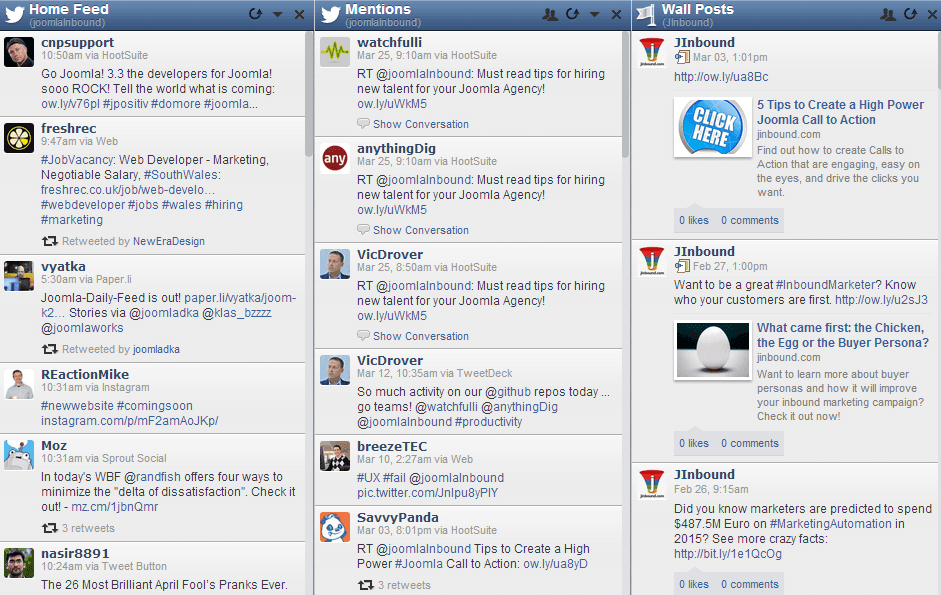Click 0 comments on Feb 27 wall post
Image resolution: width=941 pixels, height=595 pixels.
click(x=750, y=443)
